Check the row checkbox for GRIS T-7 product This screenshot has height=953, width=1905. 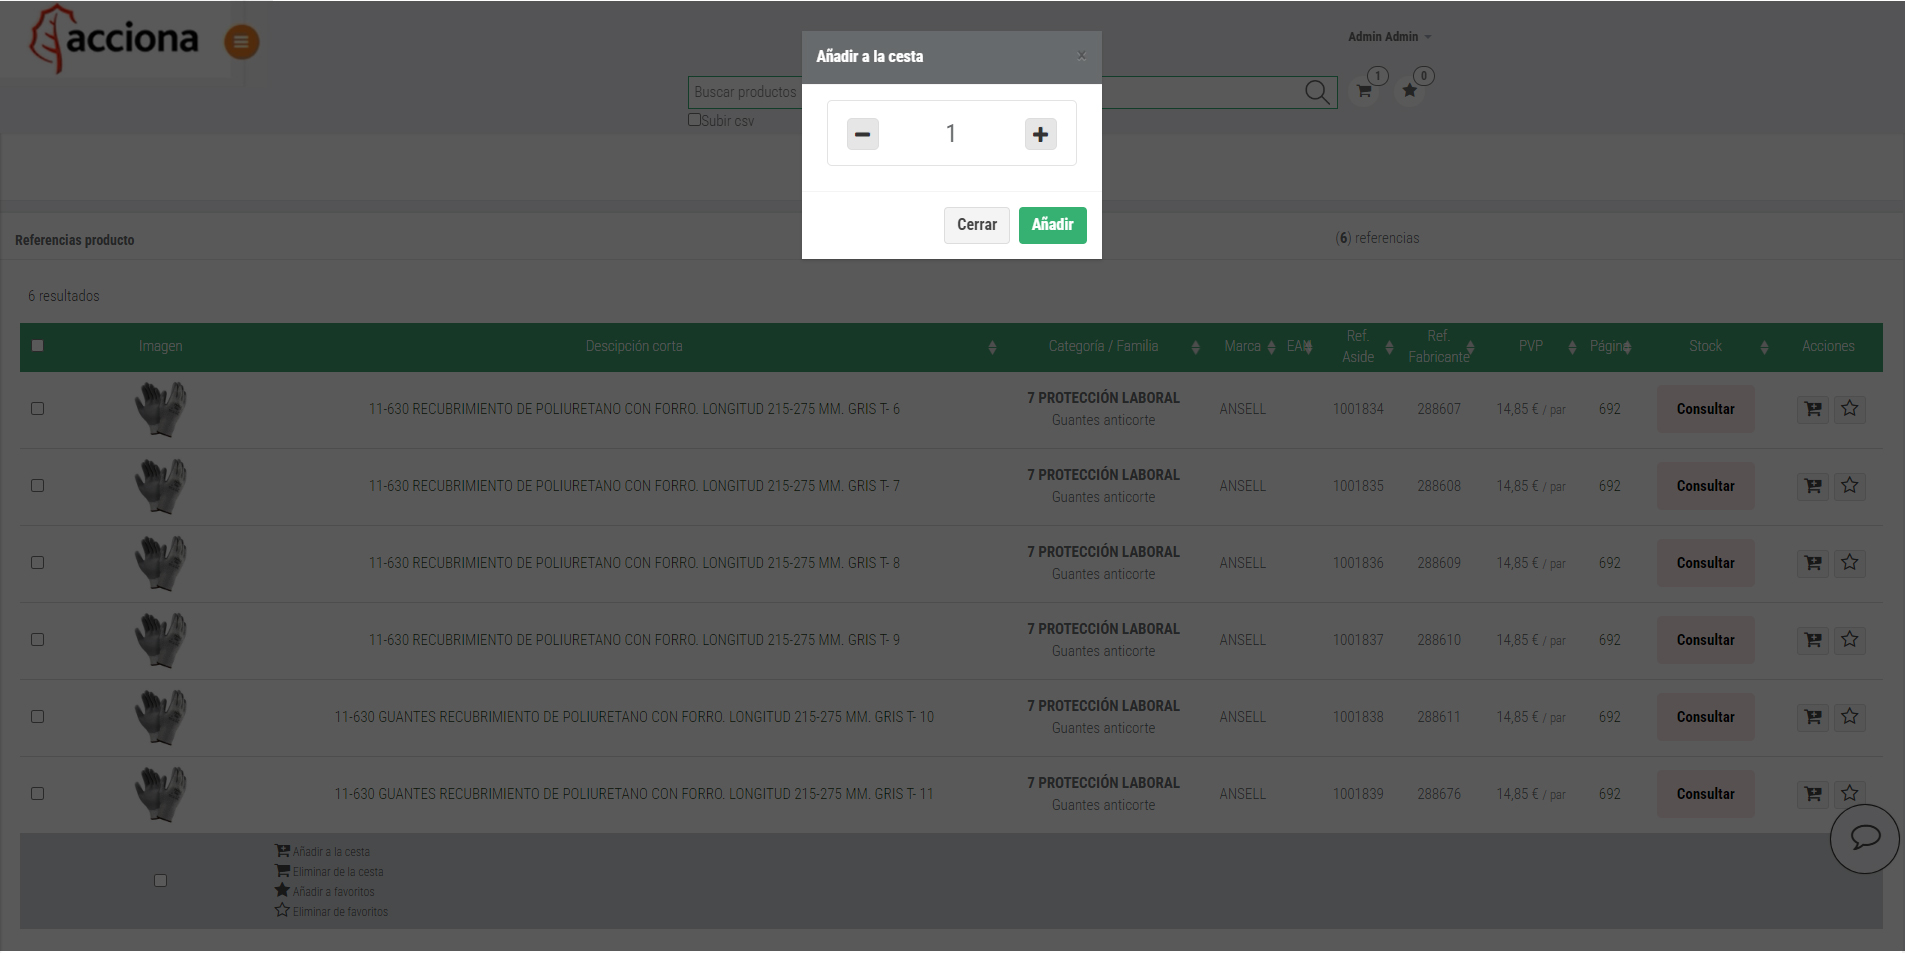(38, 486)
